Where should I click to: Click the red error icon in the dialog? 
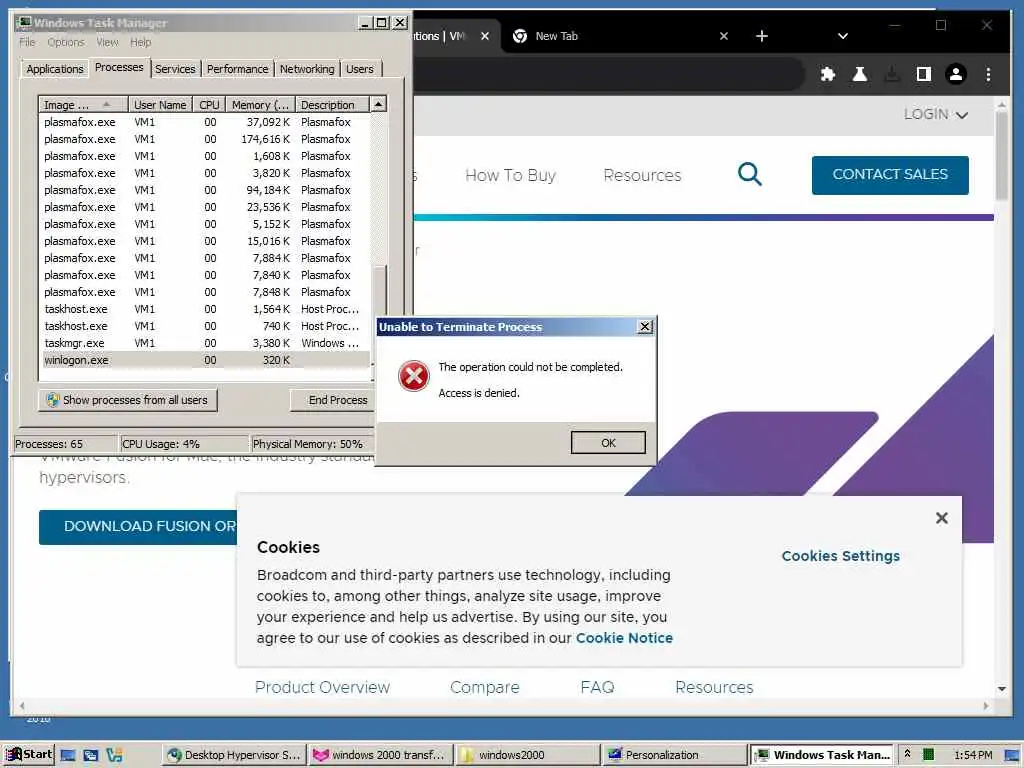click(414, 376)
